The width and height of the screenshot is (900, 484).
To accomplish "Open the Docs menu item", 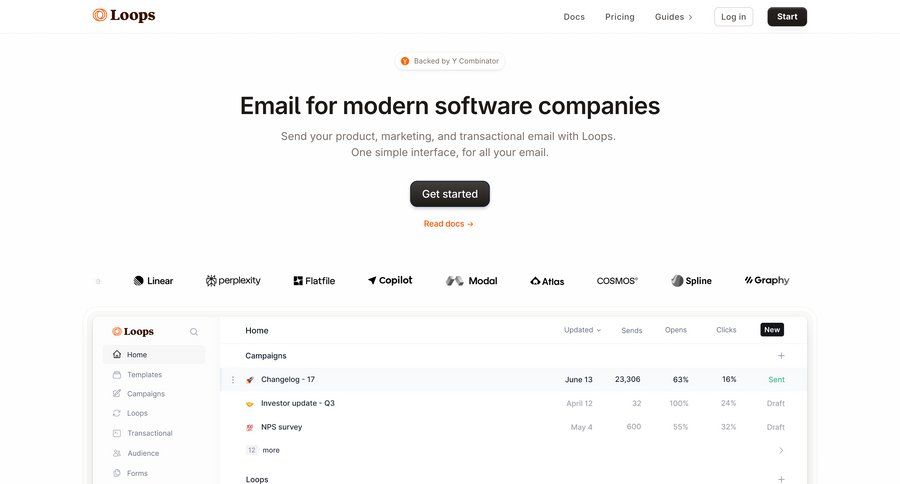I will [x=574, y=17].
